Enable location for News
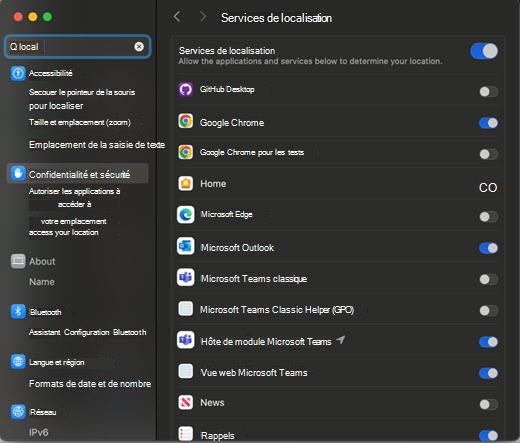 (x=489, y=405)
